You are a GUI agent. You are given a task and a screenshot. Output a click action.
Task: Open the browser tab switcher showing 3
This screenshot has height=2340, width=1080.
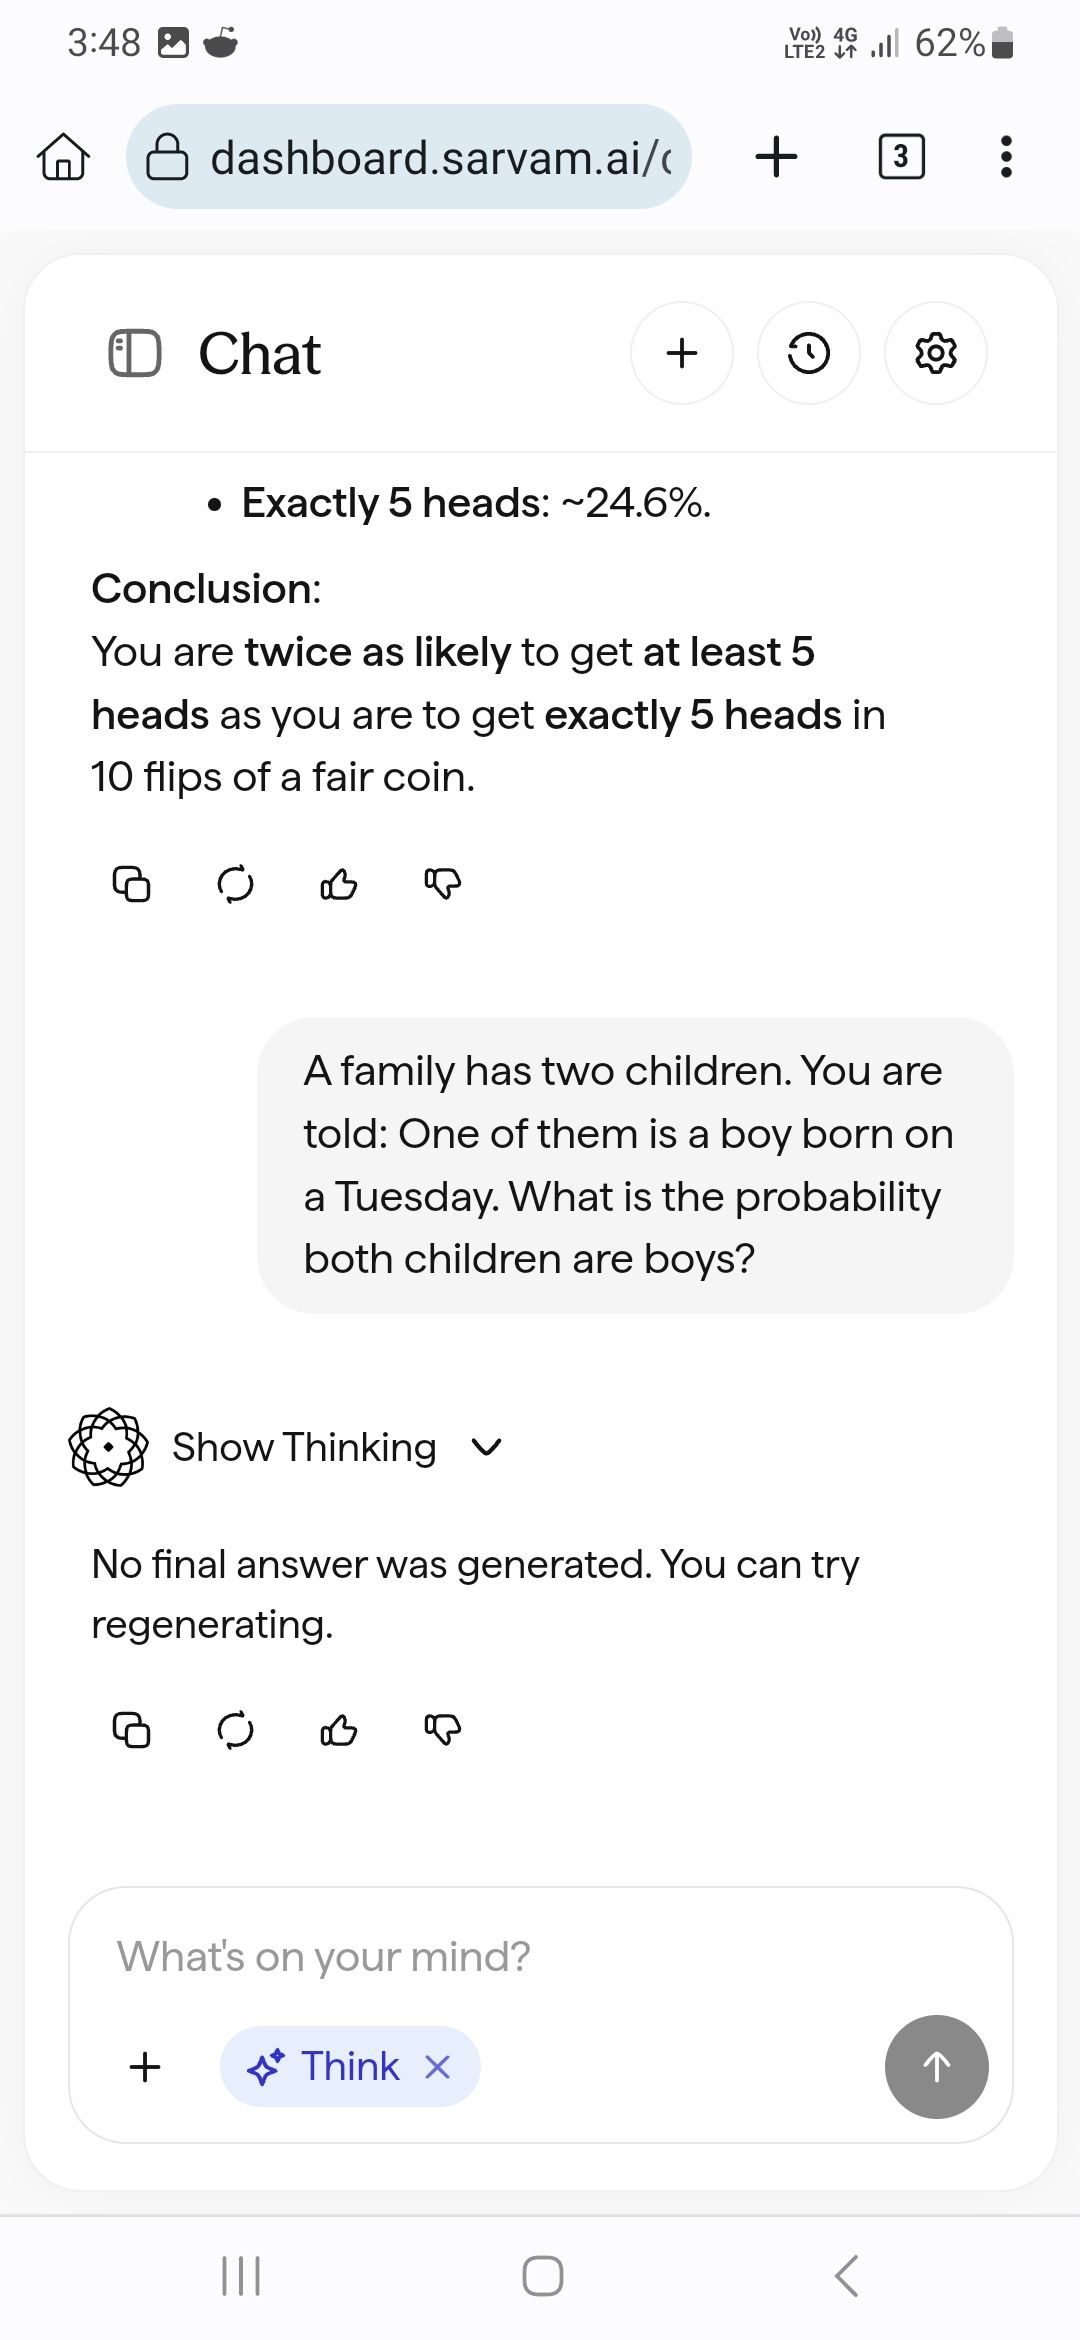901,157
